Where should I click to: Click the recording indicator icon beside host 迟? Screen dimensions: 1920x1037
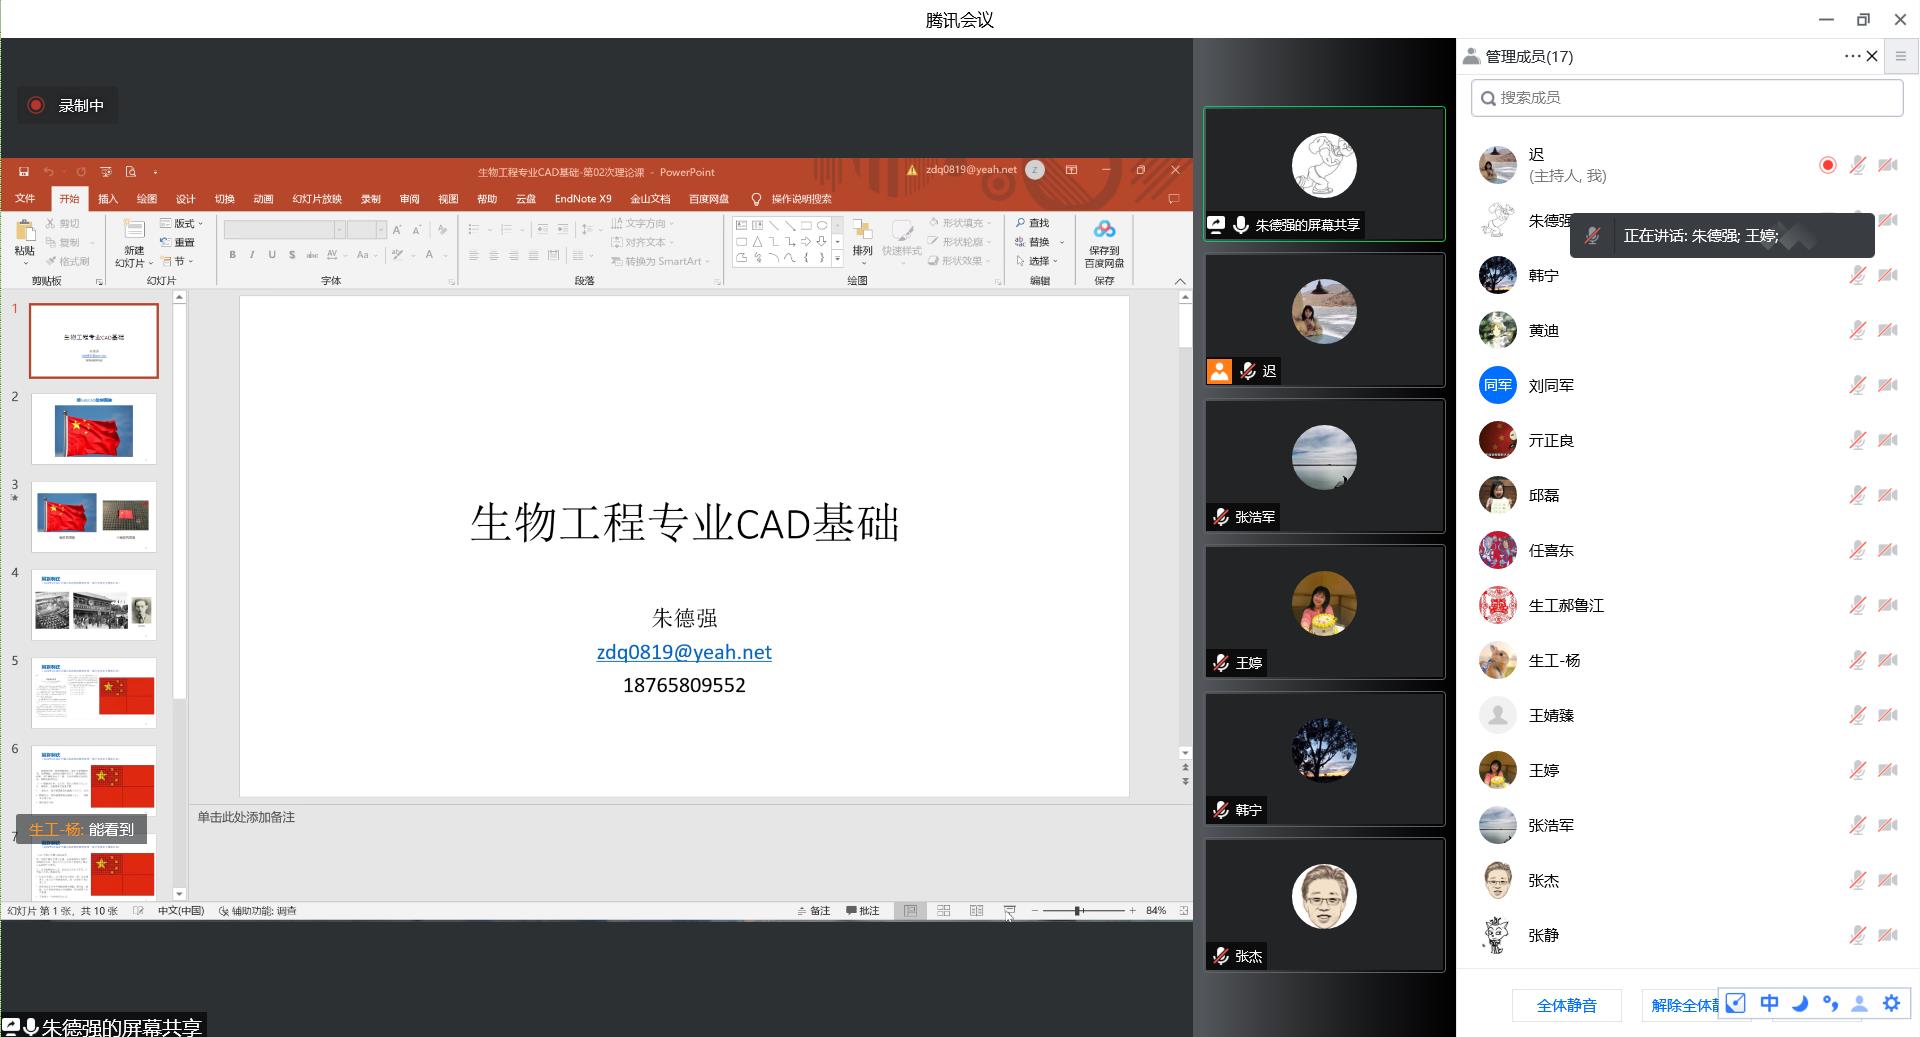pos(1827,165)
